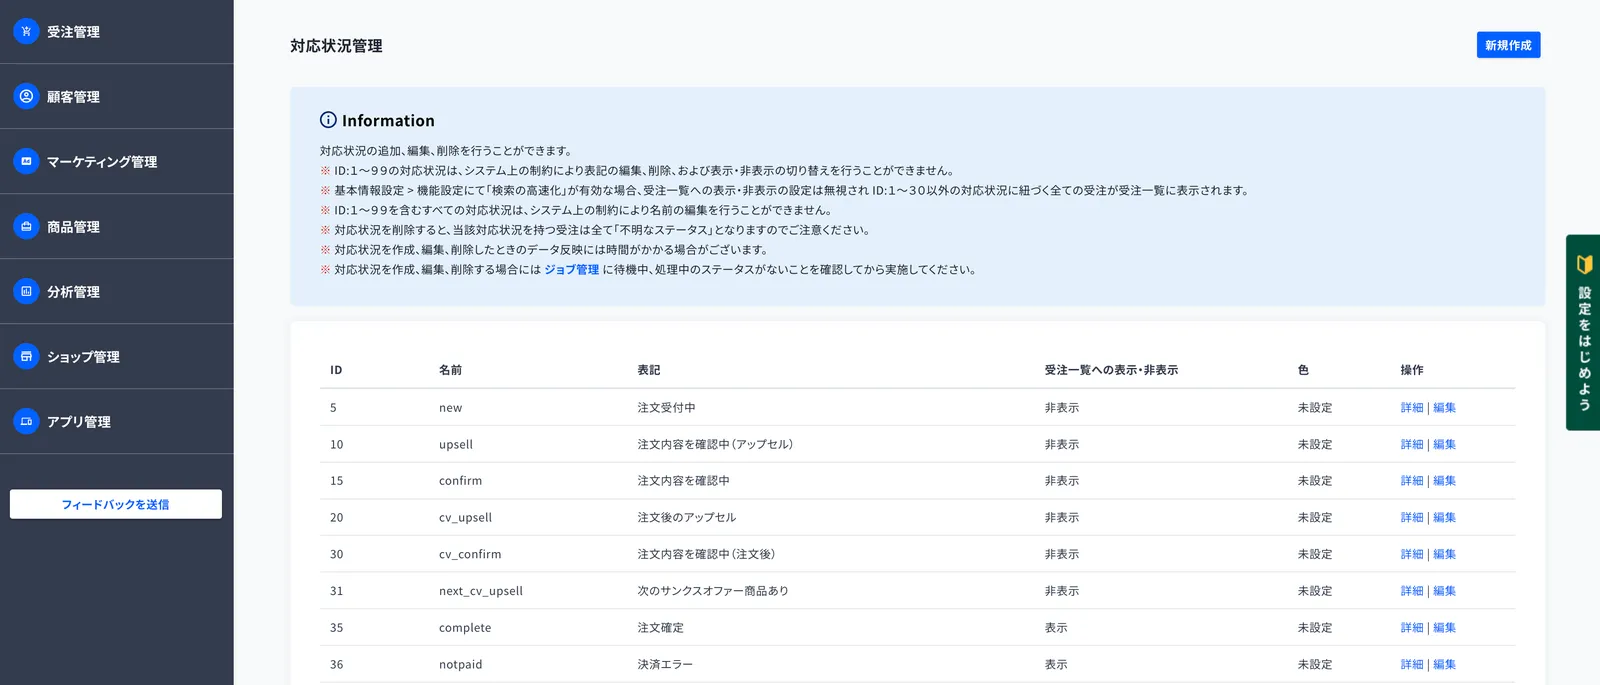This screenshot has height=685, width=1600.
Task: Click the 新規作成 button
Action: coord(1508,45)
